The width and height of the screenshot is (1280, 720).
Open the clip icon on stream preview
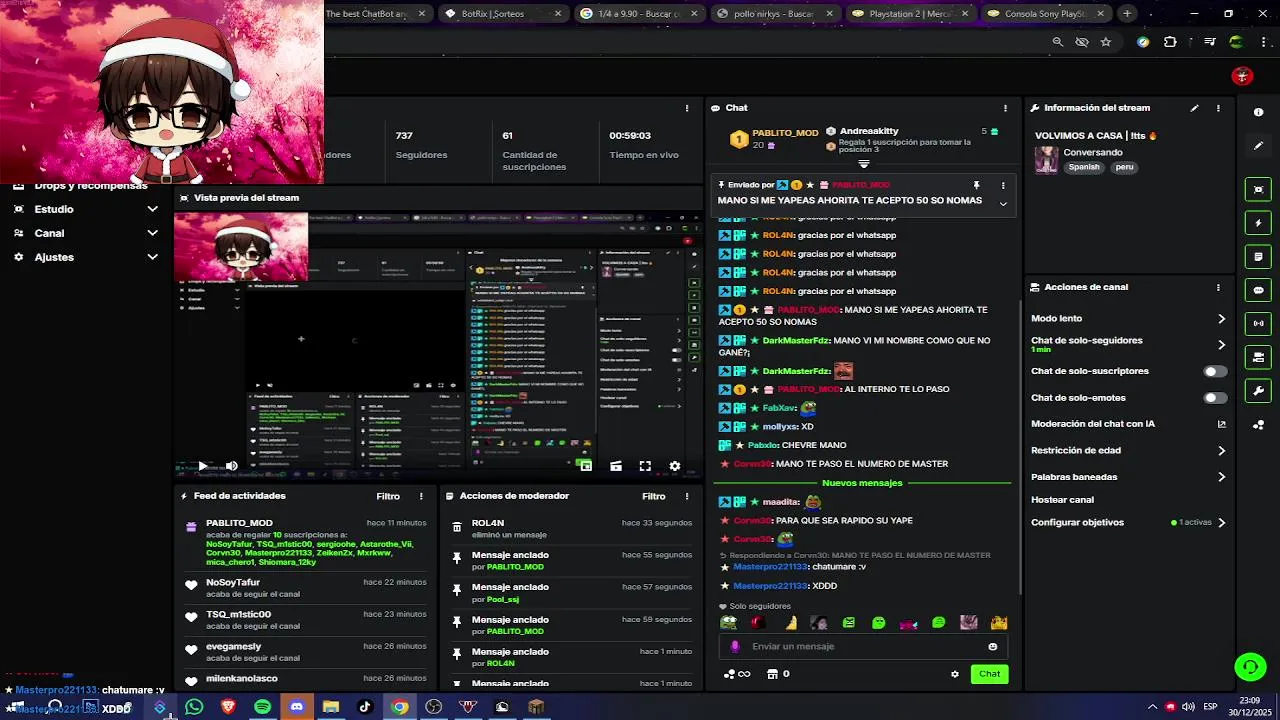[x=616, y=466]
